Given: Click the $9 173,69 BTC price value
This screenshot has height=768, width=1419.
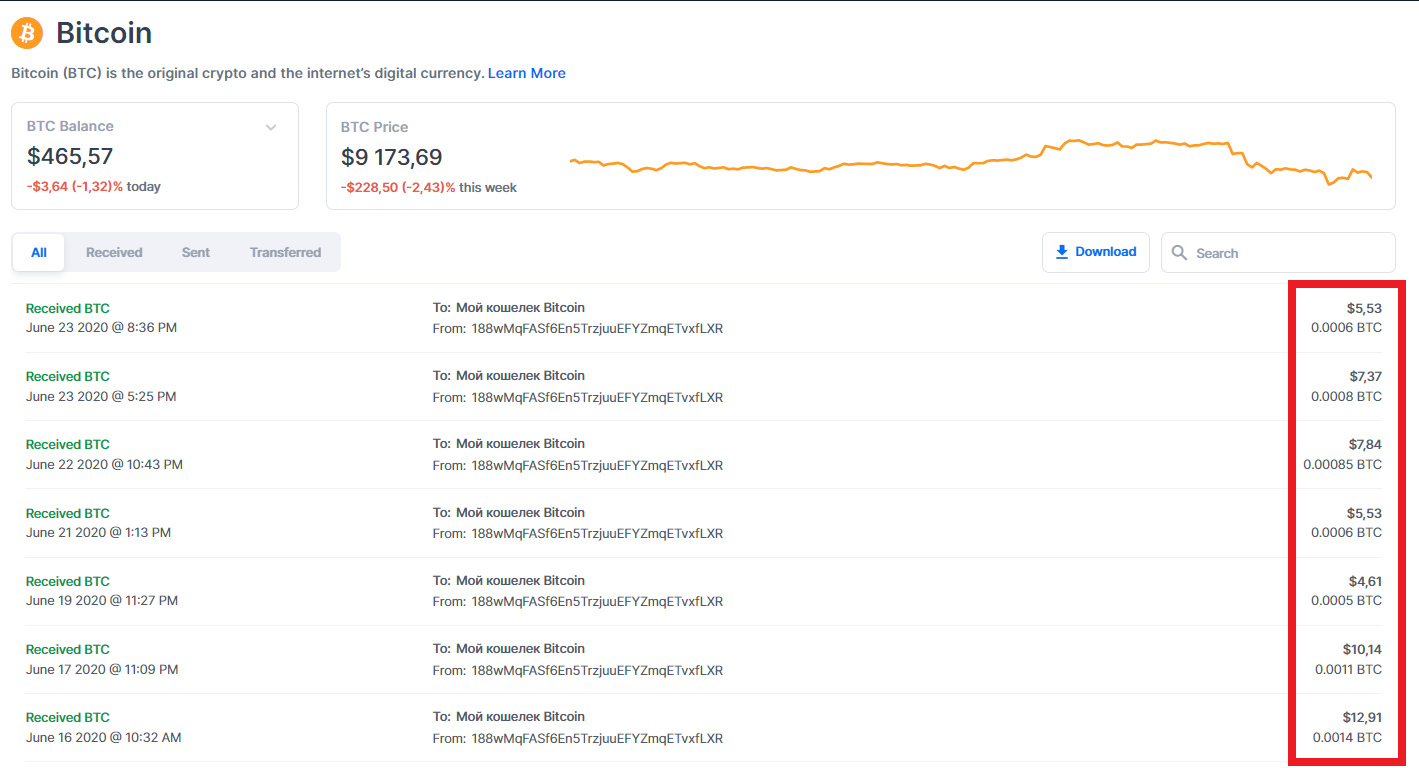Looking at the screenshot, I should coord(392,157).
